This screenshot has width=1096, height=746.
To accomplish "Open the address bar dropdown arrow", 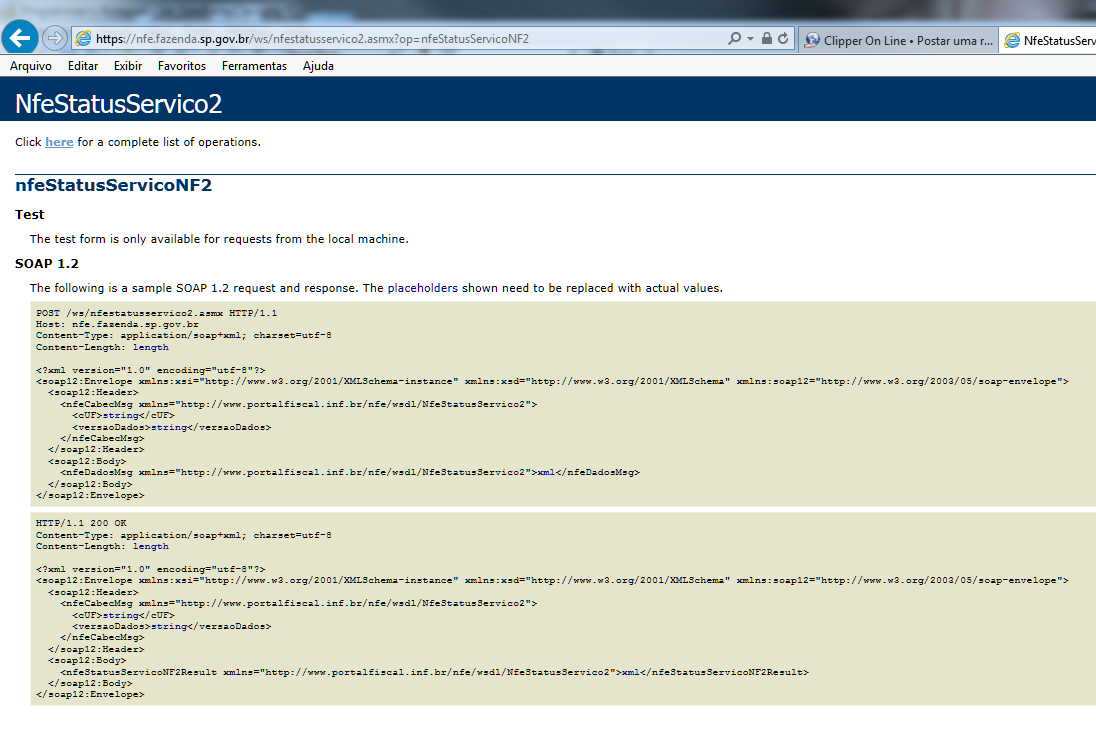I will [751, 38].
